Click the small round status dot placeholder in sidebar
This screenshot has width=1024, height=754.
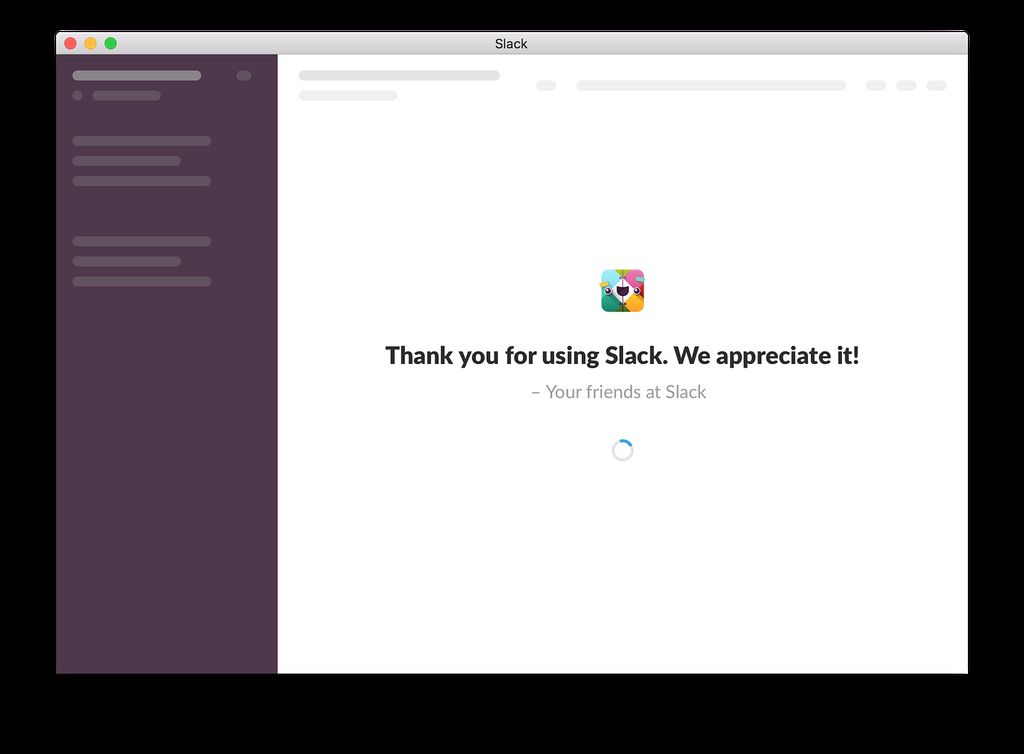click(x=77, y=96)
